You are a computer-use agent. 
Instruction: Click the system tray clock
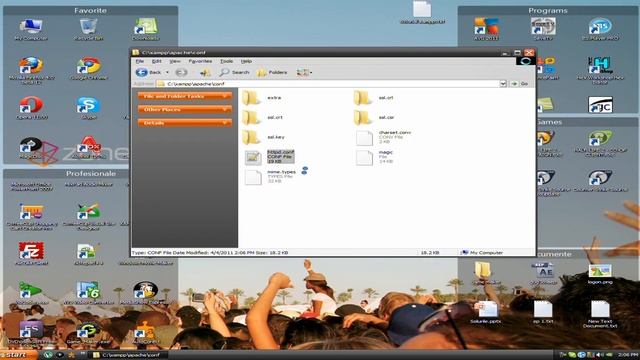(x=628, y=355)
